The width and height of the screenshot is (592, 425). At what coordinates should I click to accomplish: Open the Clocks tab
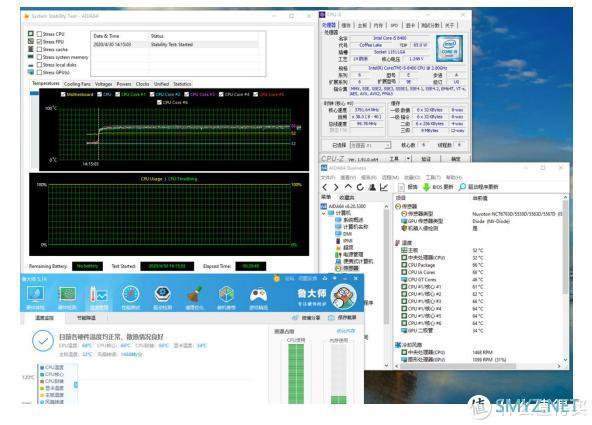click(x=143, y=84)
